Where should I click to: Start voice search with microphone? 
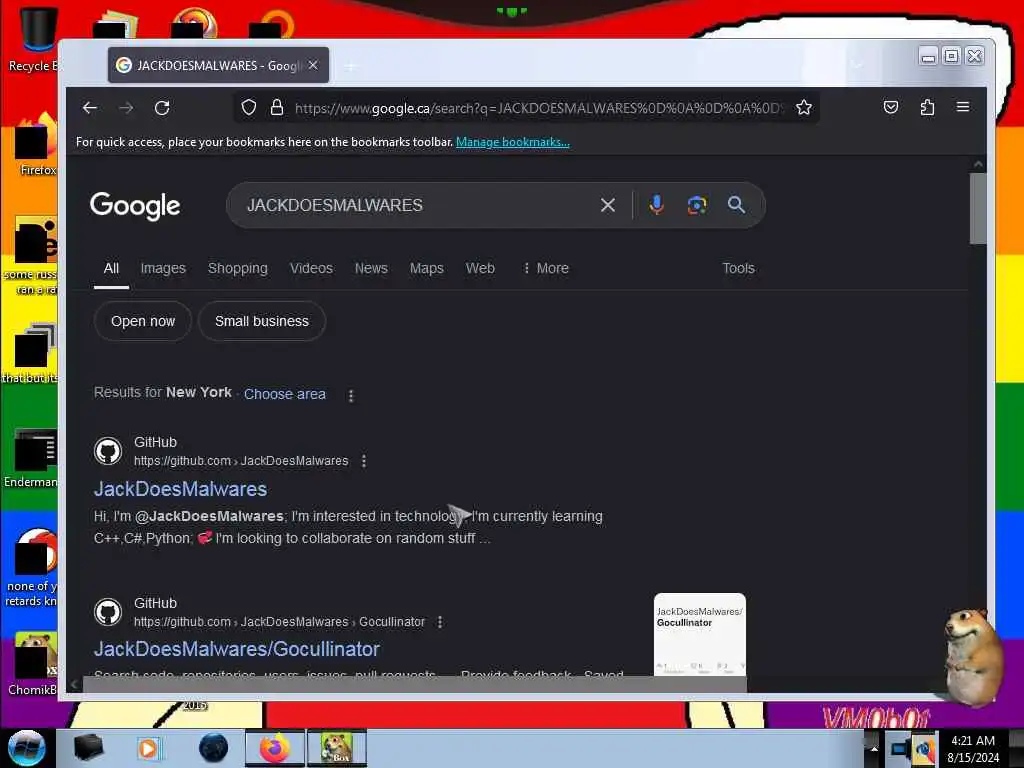point(656,204)
